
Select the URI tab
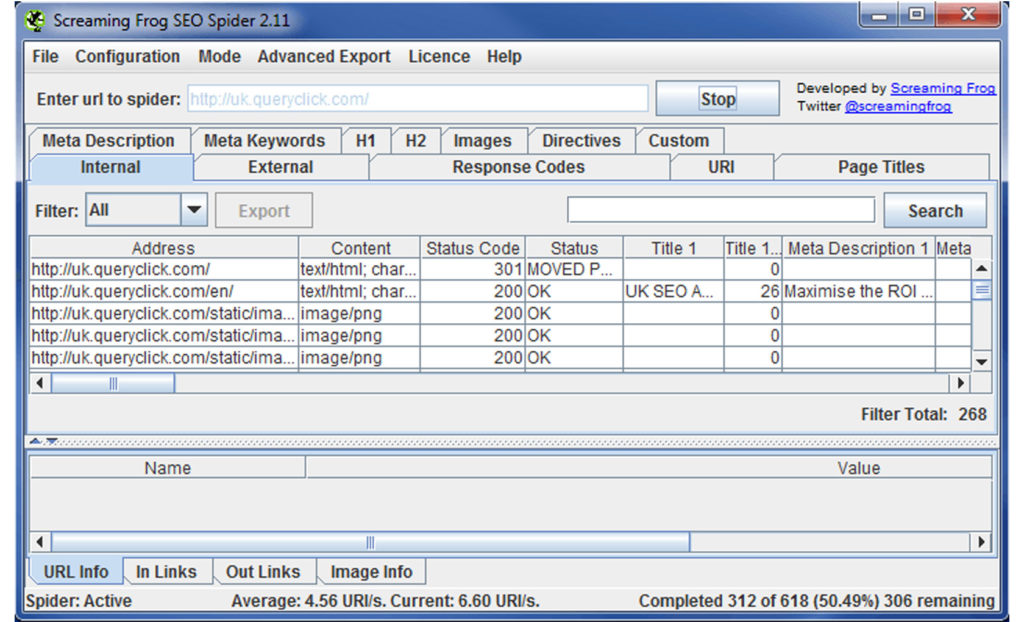721,167
